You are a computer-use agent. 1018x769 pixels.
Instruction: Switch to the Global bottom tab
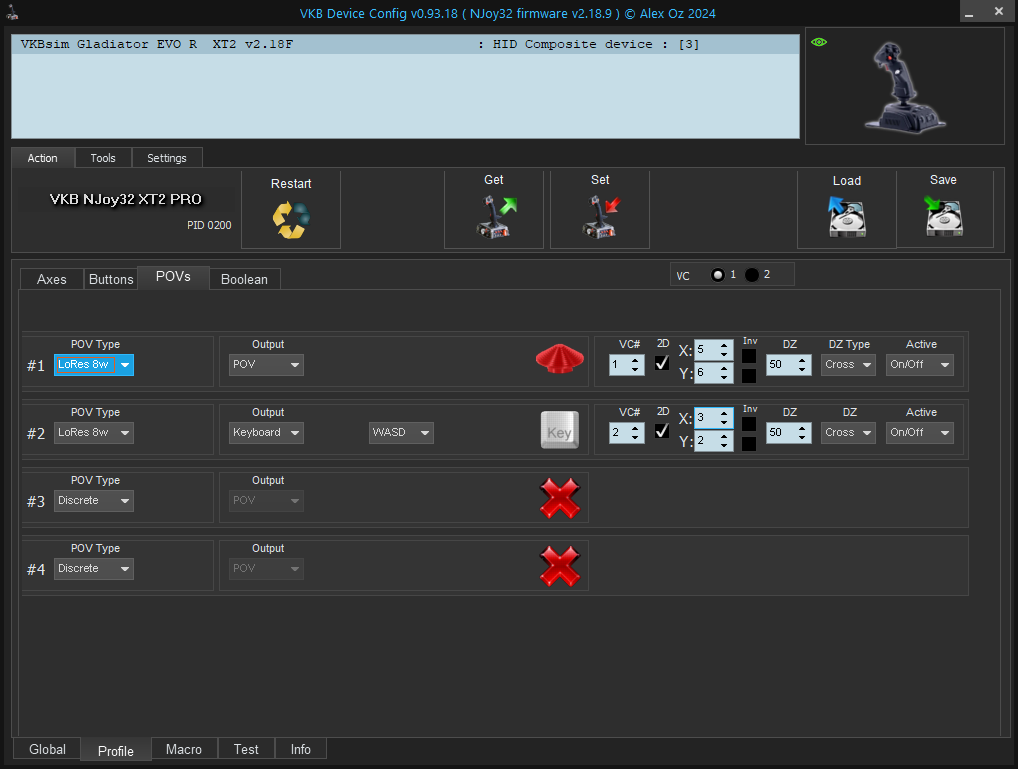point(47,749)
